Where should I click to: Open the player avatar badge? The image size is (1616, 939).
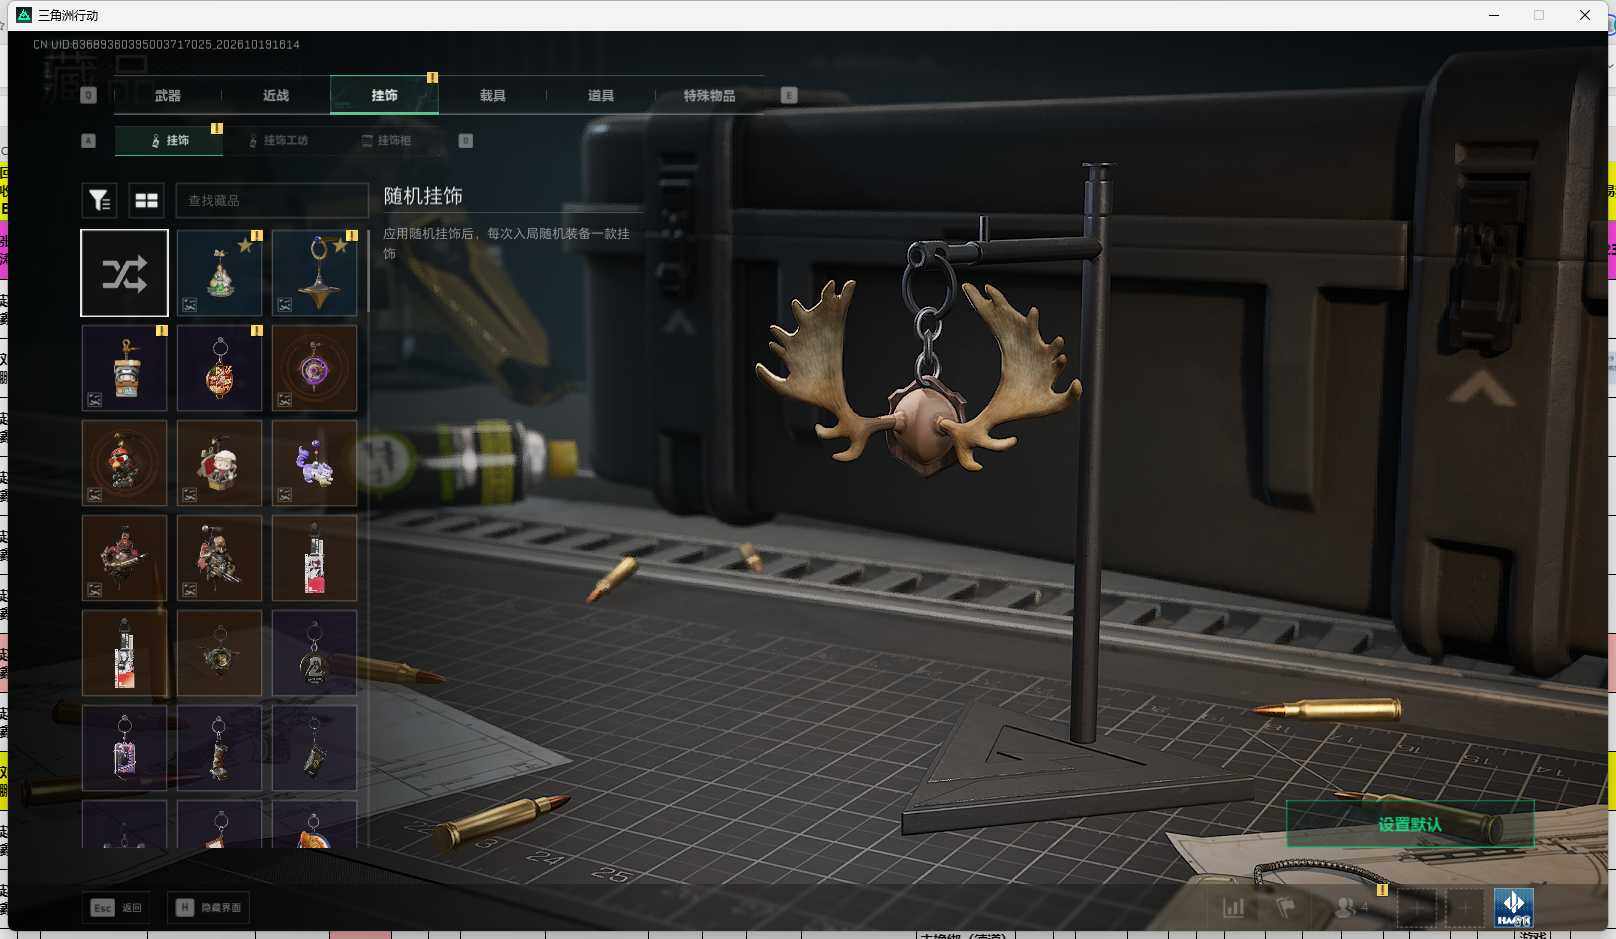click(1513, 908)
